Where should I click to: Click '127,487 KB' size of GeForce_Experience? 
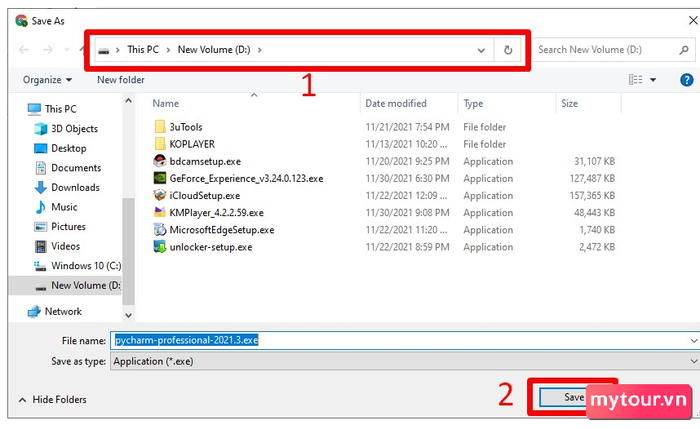pyautogui.click(x=592, y=179)
